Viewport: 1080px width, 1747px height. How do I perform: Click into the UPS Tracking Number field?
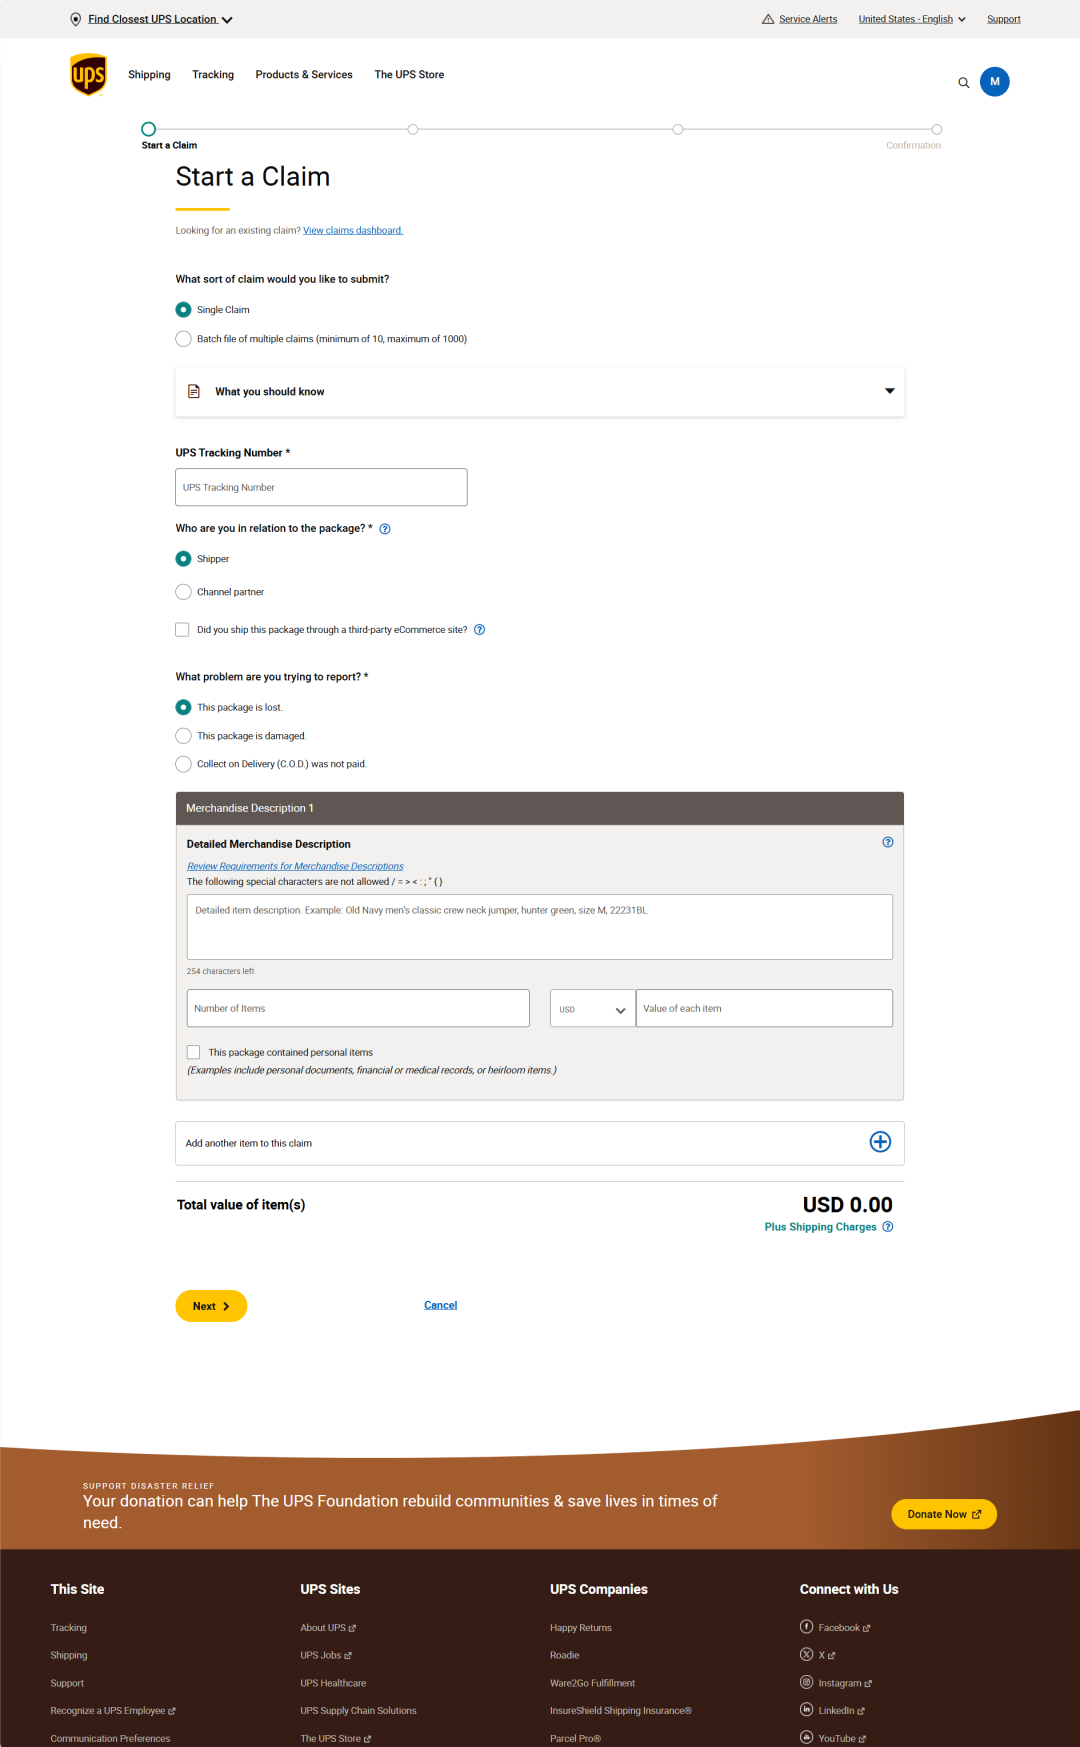point(321,487)
